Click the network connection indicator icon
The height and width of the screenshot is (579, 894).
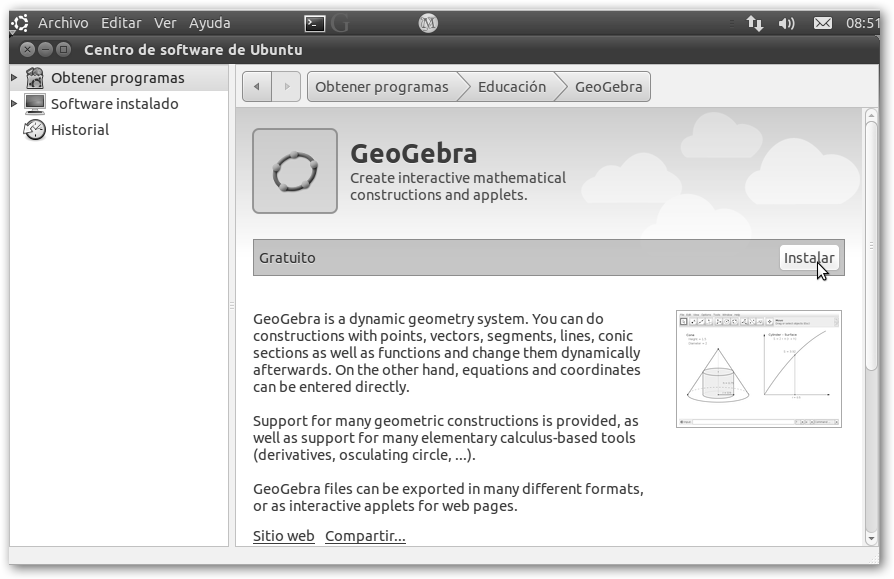coord(755,23)
